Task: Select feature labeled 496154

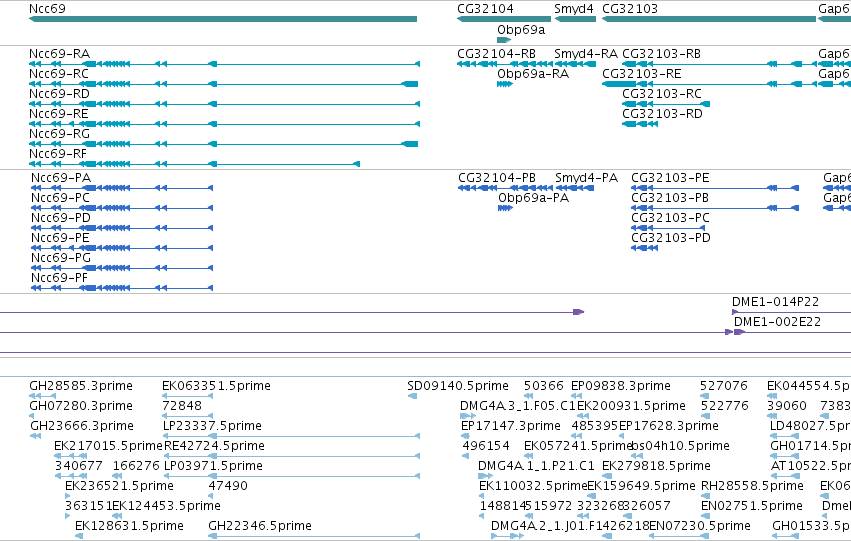Action: [486, 446]
